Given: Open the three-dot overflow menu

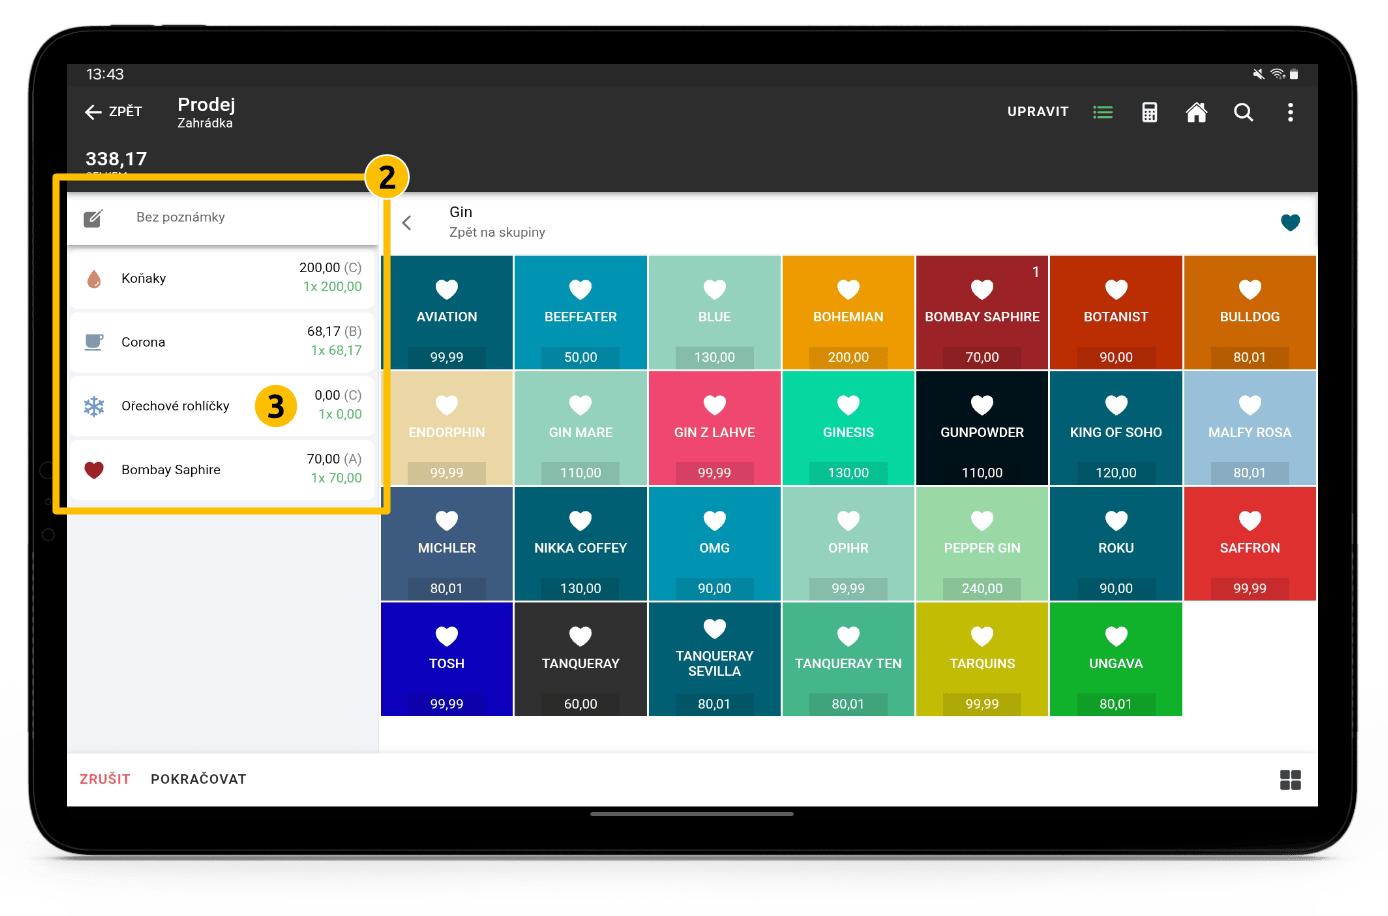Looking at the screenshot, I should click(x=1290, y=112).
